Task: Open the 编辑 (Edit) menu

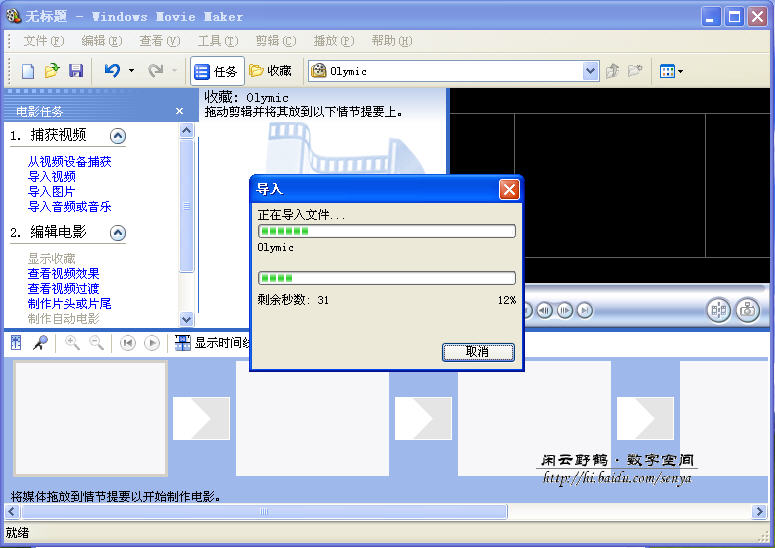Action: tap(101, 41)
